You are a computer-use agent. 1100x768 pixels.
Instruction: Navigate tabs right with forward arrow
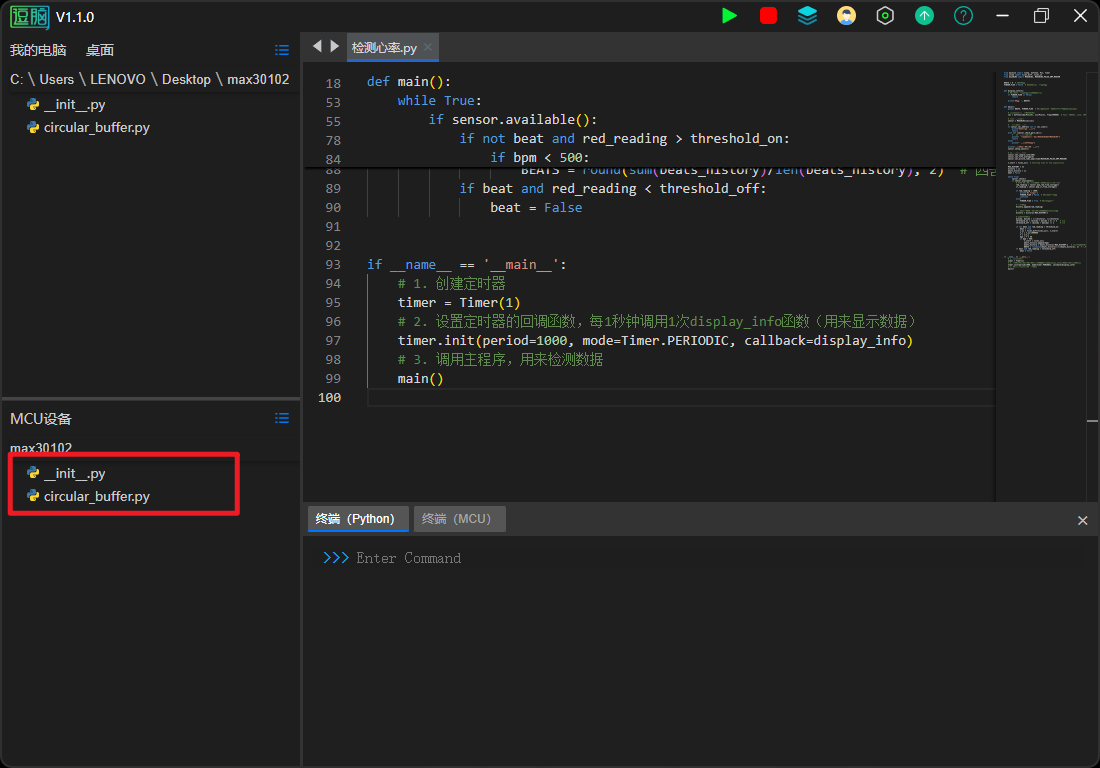335,46
